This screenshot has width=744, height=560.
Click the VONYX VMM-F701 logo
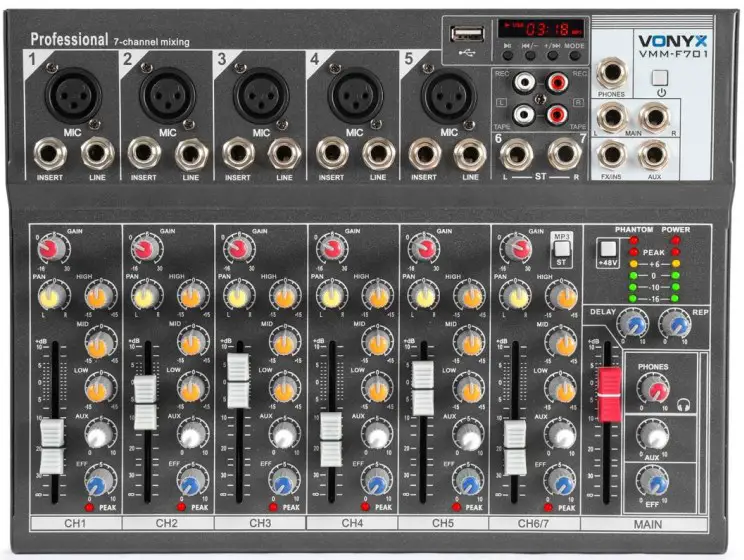(x=673, y=46)
